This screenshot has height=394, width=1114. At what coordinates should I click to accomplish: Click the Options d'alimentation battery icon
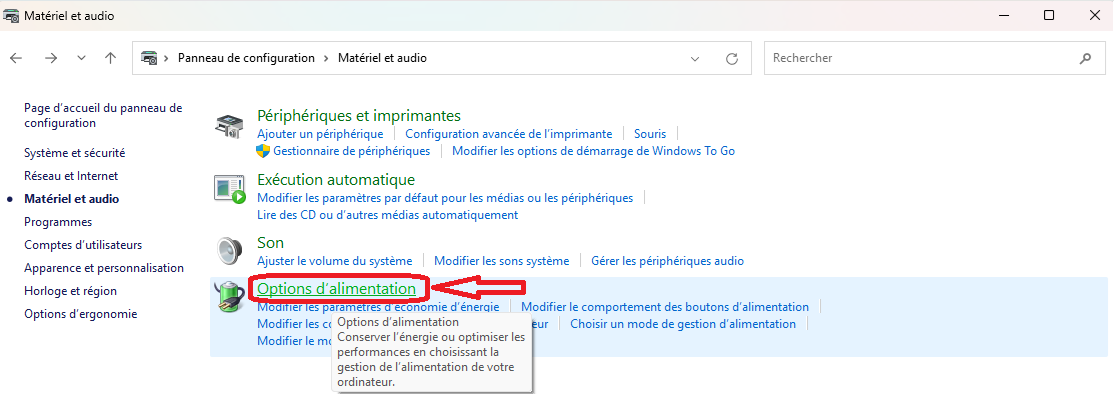pos(230,297)
